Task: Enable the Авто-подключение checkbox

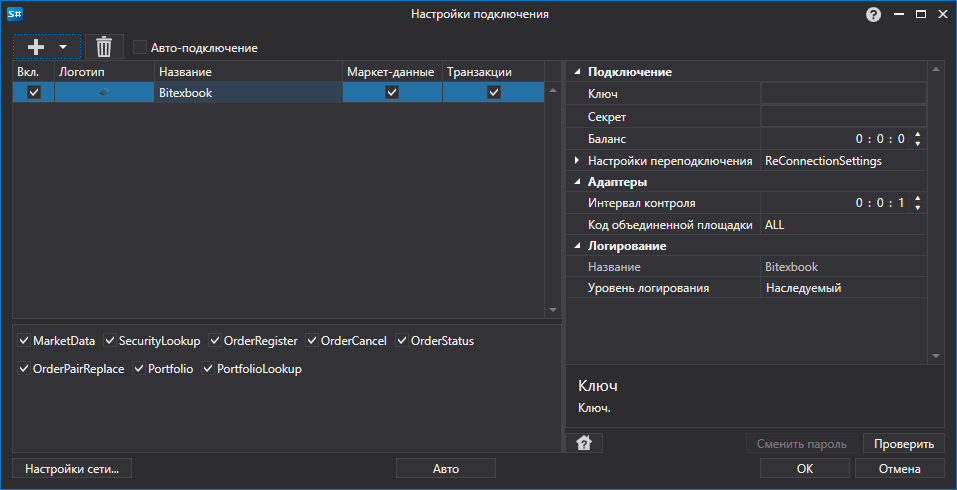Action: click(140, 48)
